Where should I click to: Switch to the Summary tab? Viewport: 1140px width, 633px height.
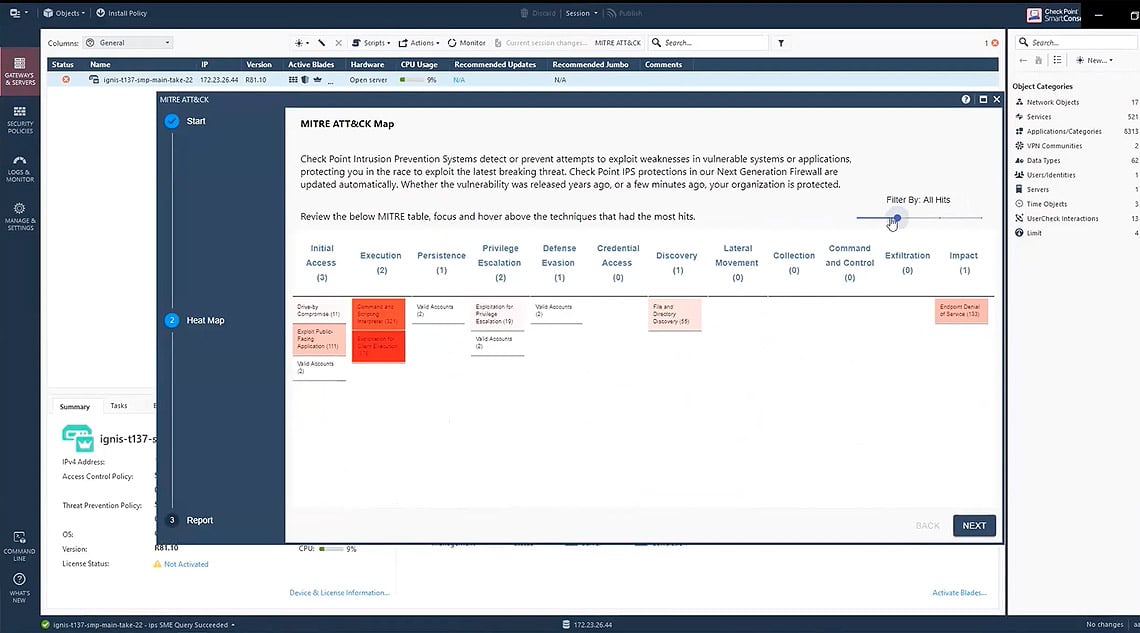pos(75,407)
